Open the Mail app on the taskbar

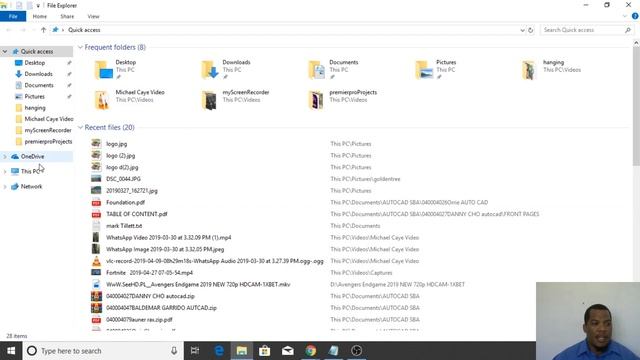click(x=288, y=351)
